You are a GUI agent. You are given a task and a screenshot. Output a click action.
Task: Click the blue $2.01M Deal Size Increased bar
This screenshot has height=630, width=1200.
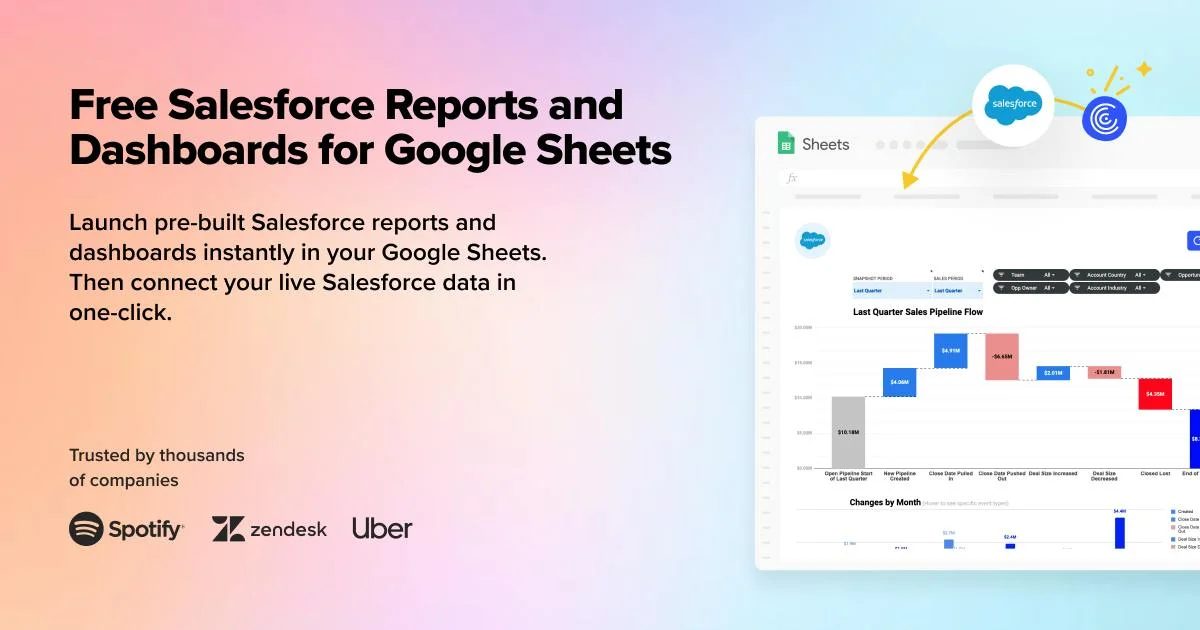click(1053, 373)
